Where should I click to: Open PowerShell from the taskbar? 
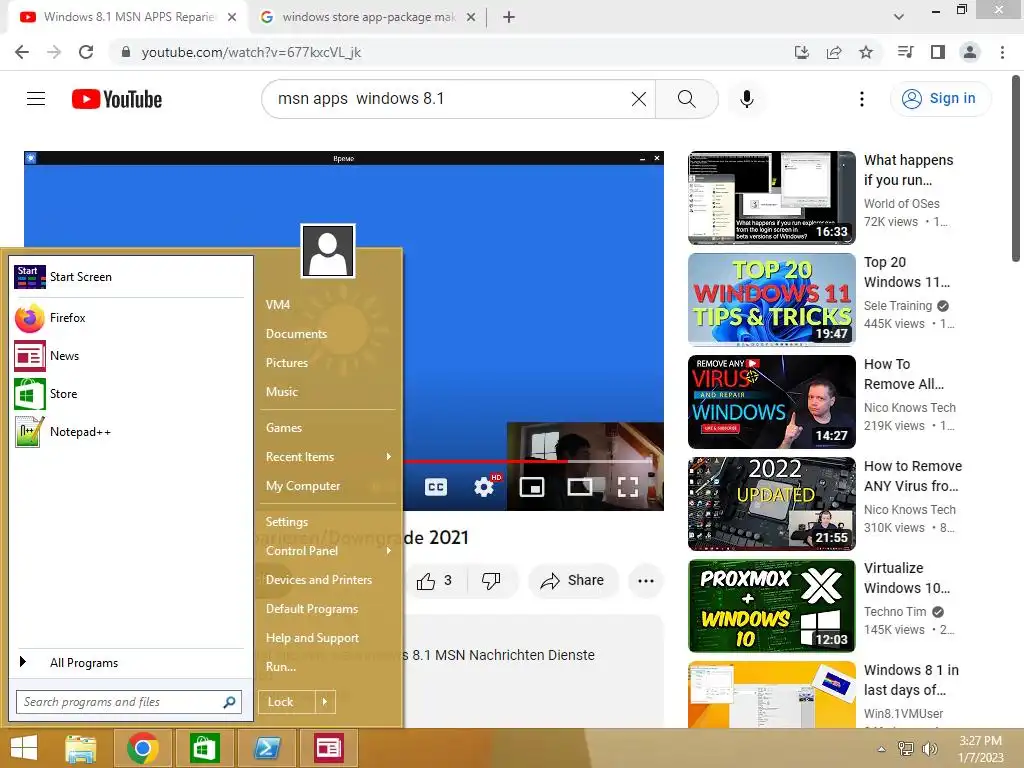[267, 748]
